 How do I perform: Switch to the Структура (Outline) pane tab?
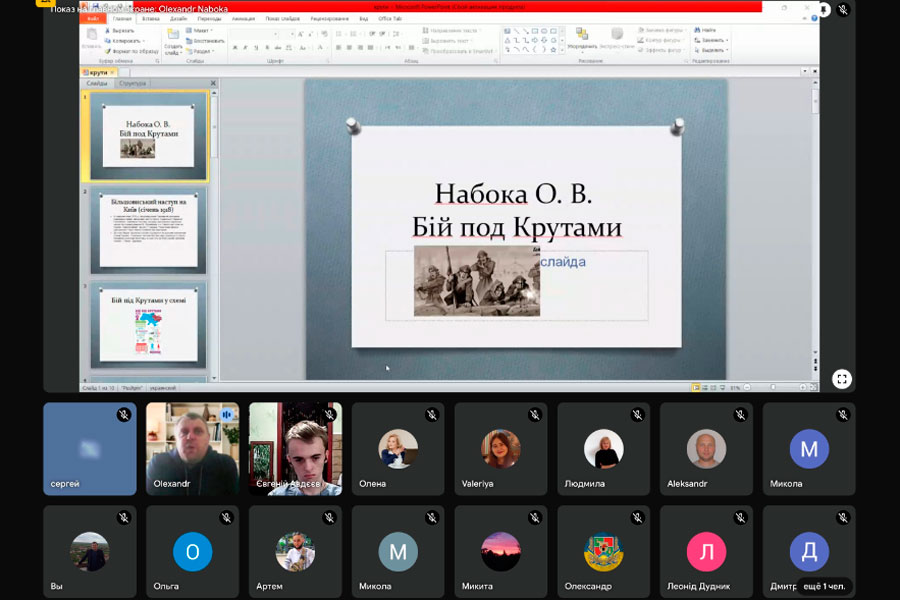pos(131,84)
